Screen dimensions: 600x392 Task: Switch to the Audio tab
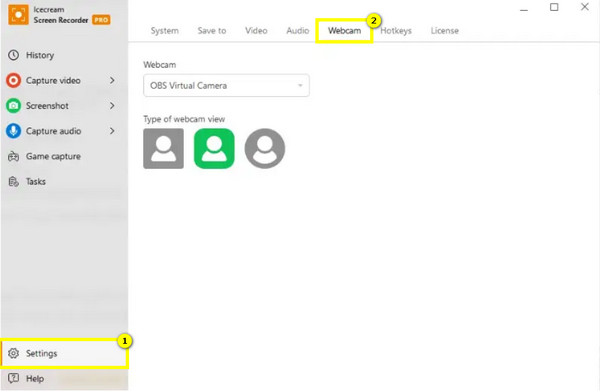click(298, 31)
